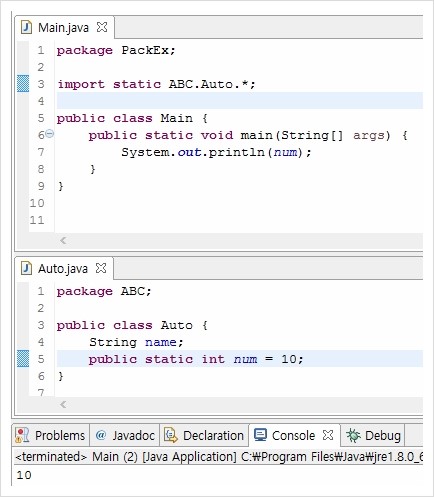
Task: Close the Main.java editor tab
Action: [x=102, y=27]
